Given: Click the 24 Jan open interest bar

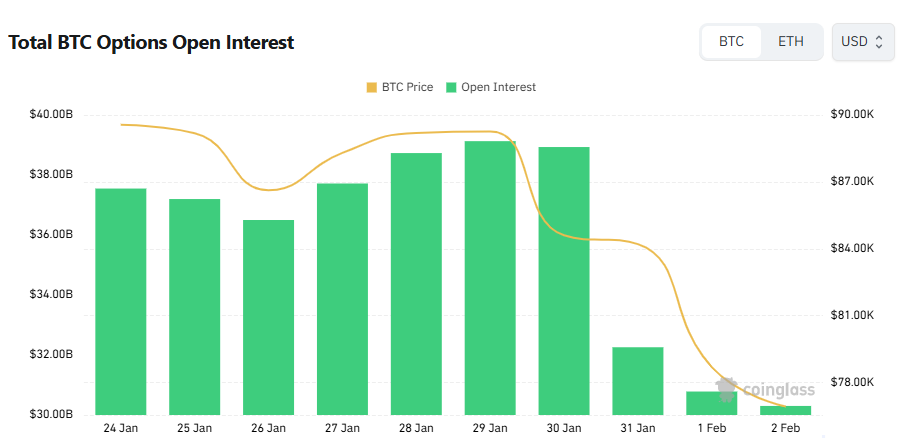Looking at the screenshot, I should pos(121,301).
